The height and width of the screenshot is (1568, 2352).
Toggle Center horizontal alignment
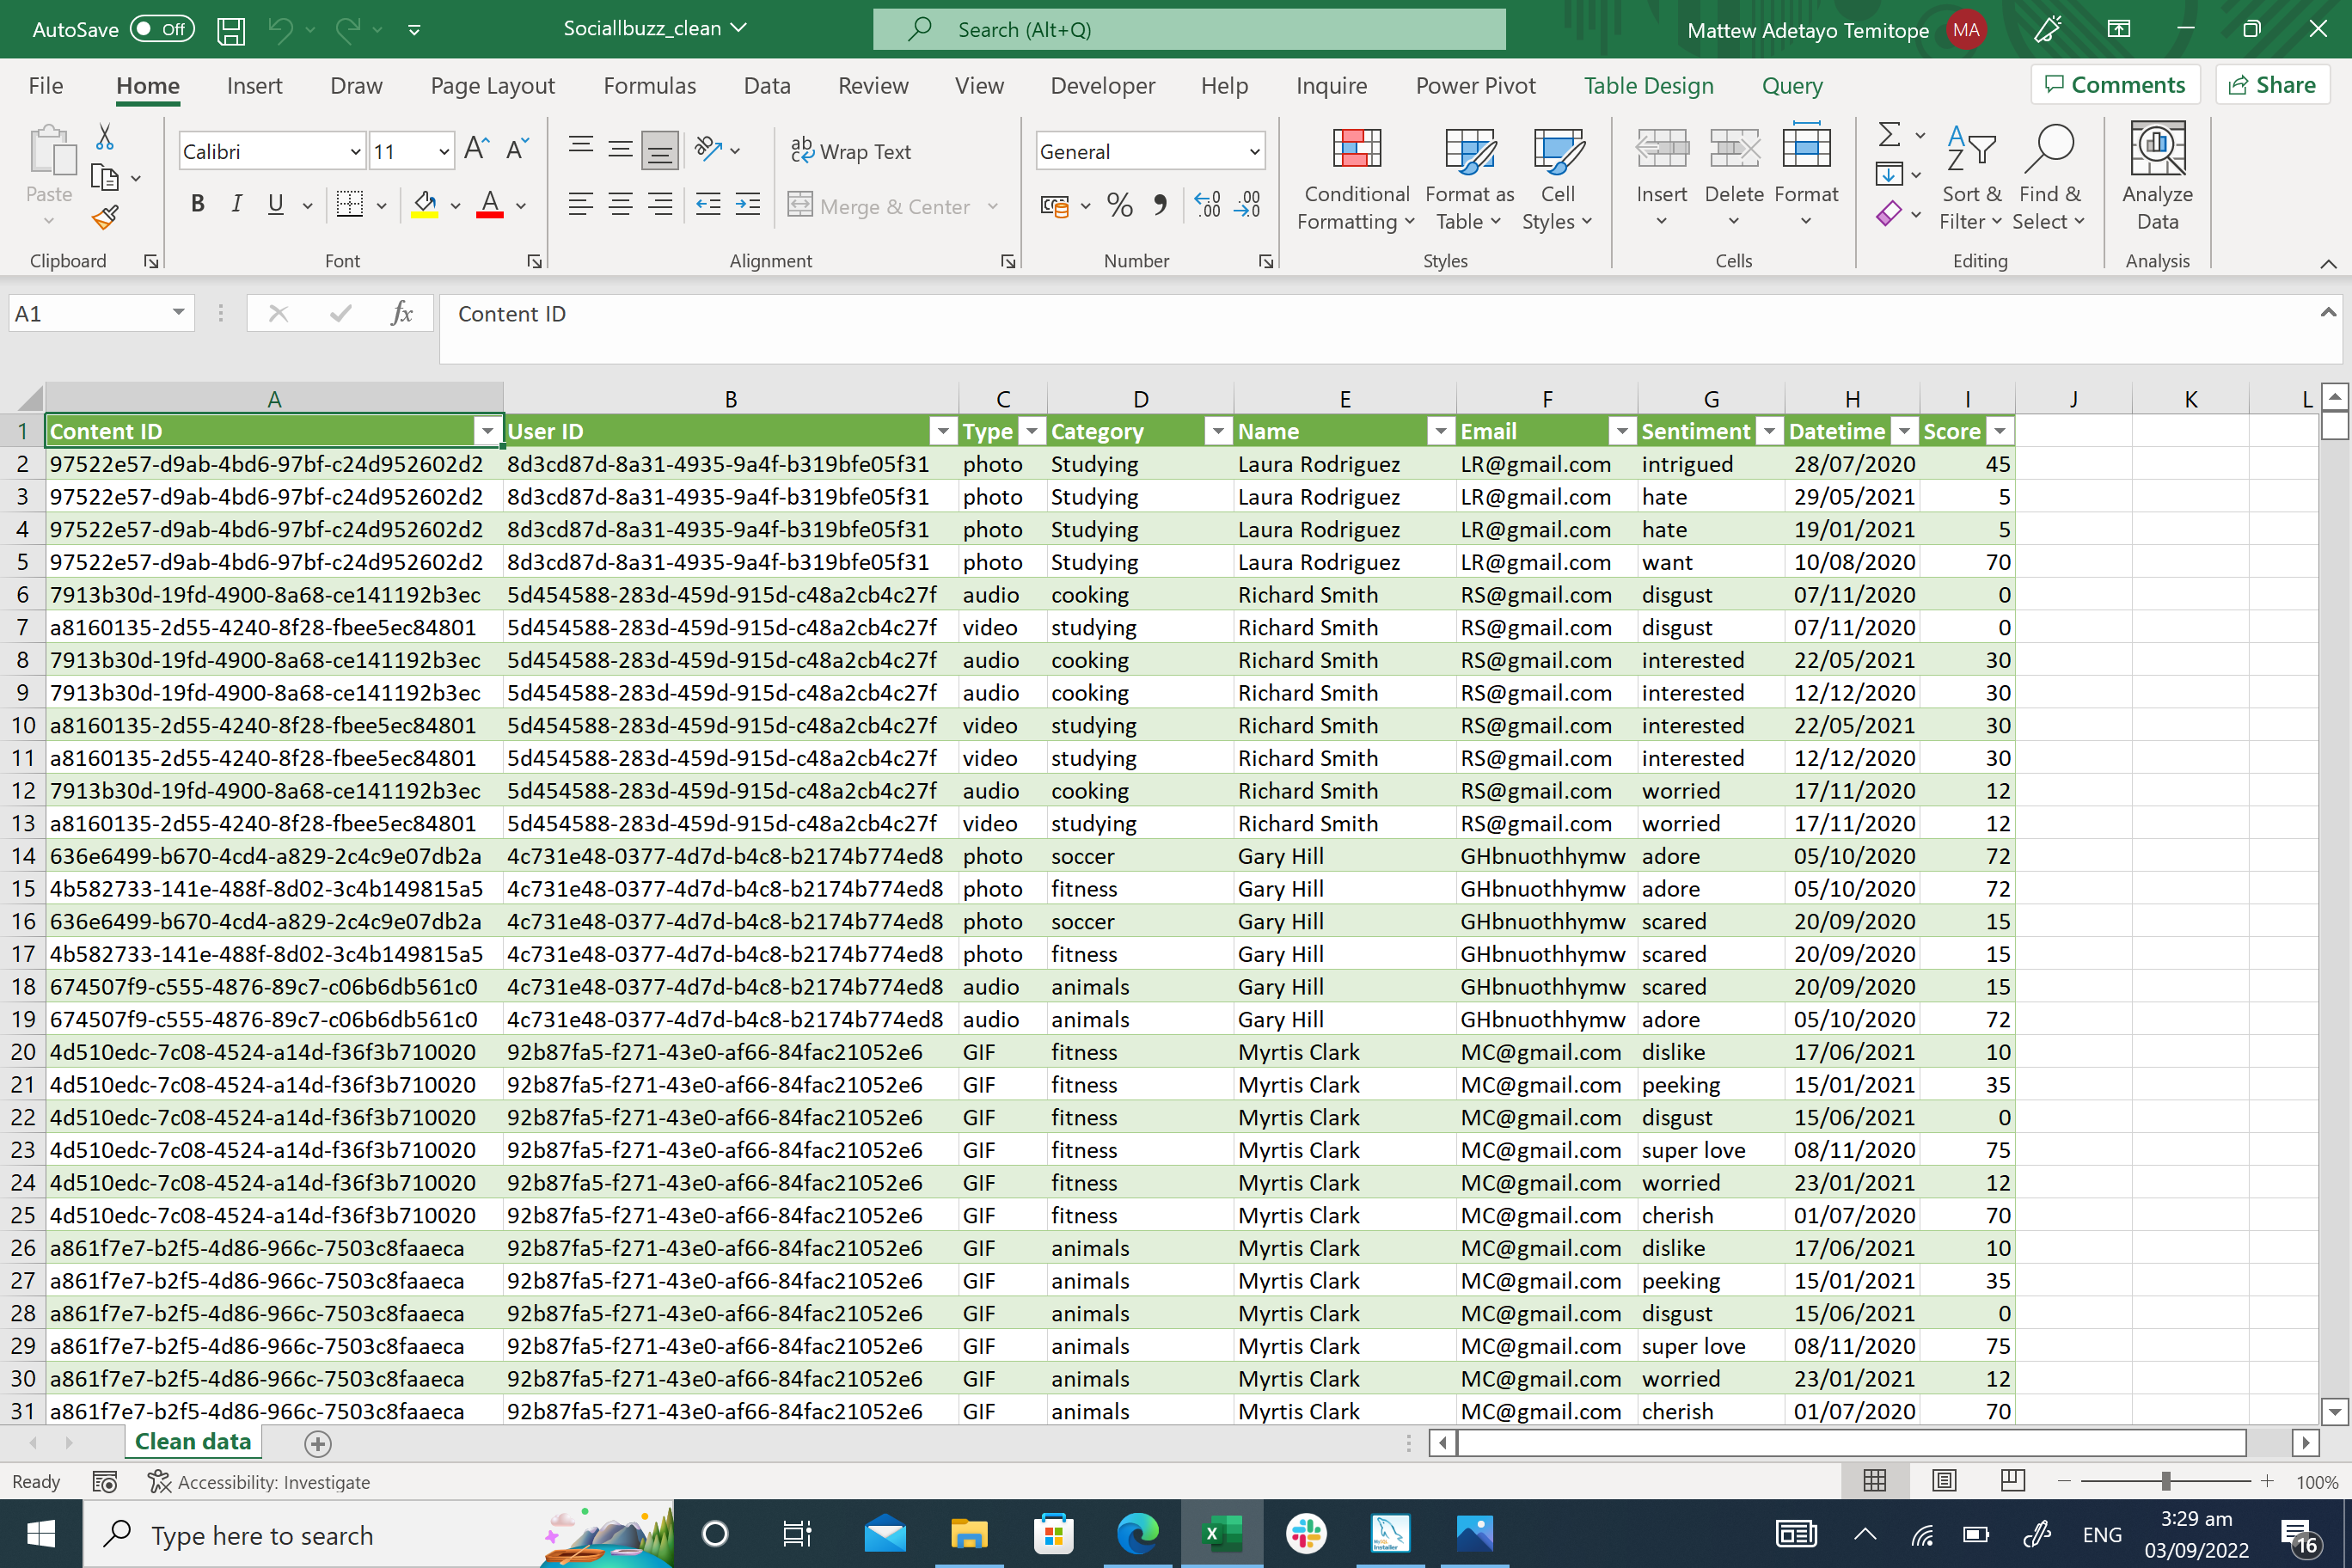pos(620,205)
